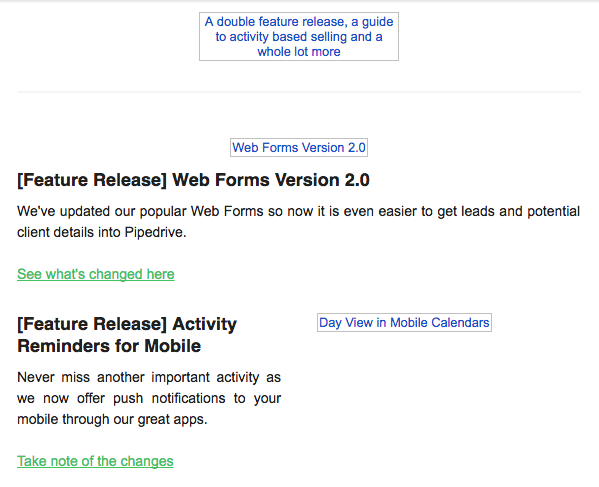The height and width of the screenshot is (487, 599).
Task: Click the Reminders for Mobile heading line
Action: point(109,346)
